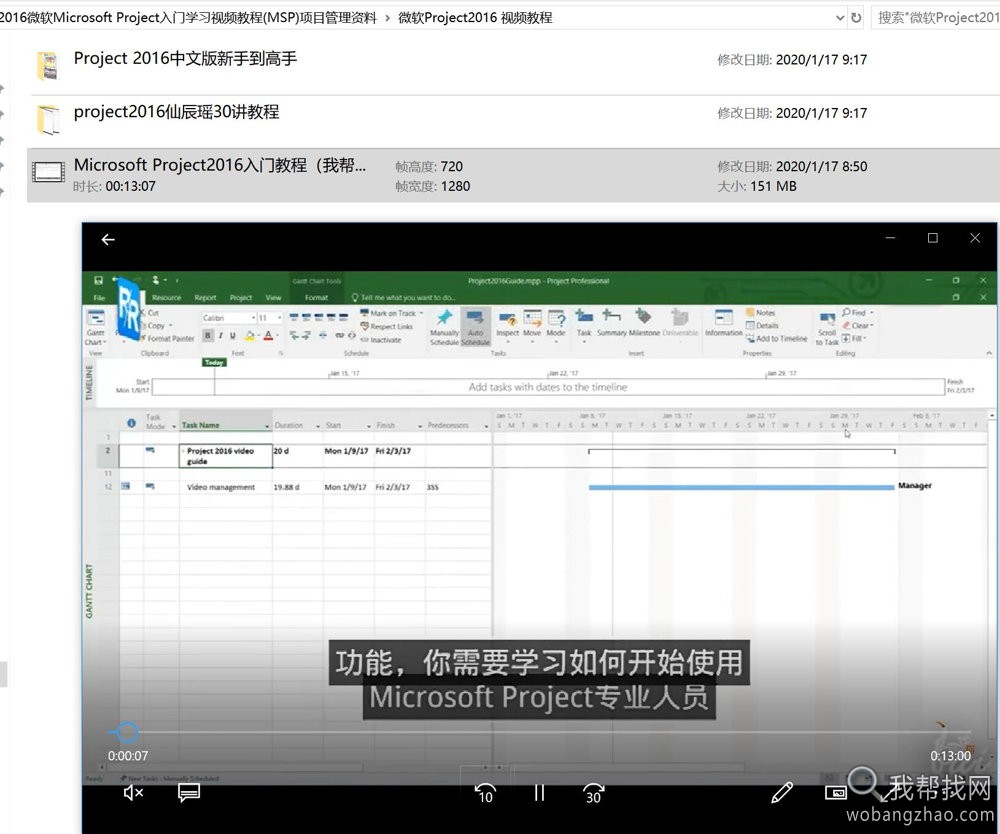Click the Inactivate task button
This screenshot has height=834, width=1000.
(x=381, y=340)
